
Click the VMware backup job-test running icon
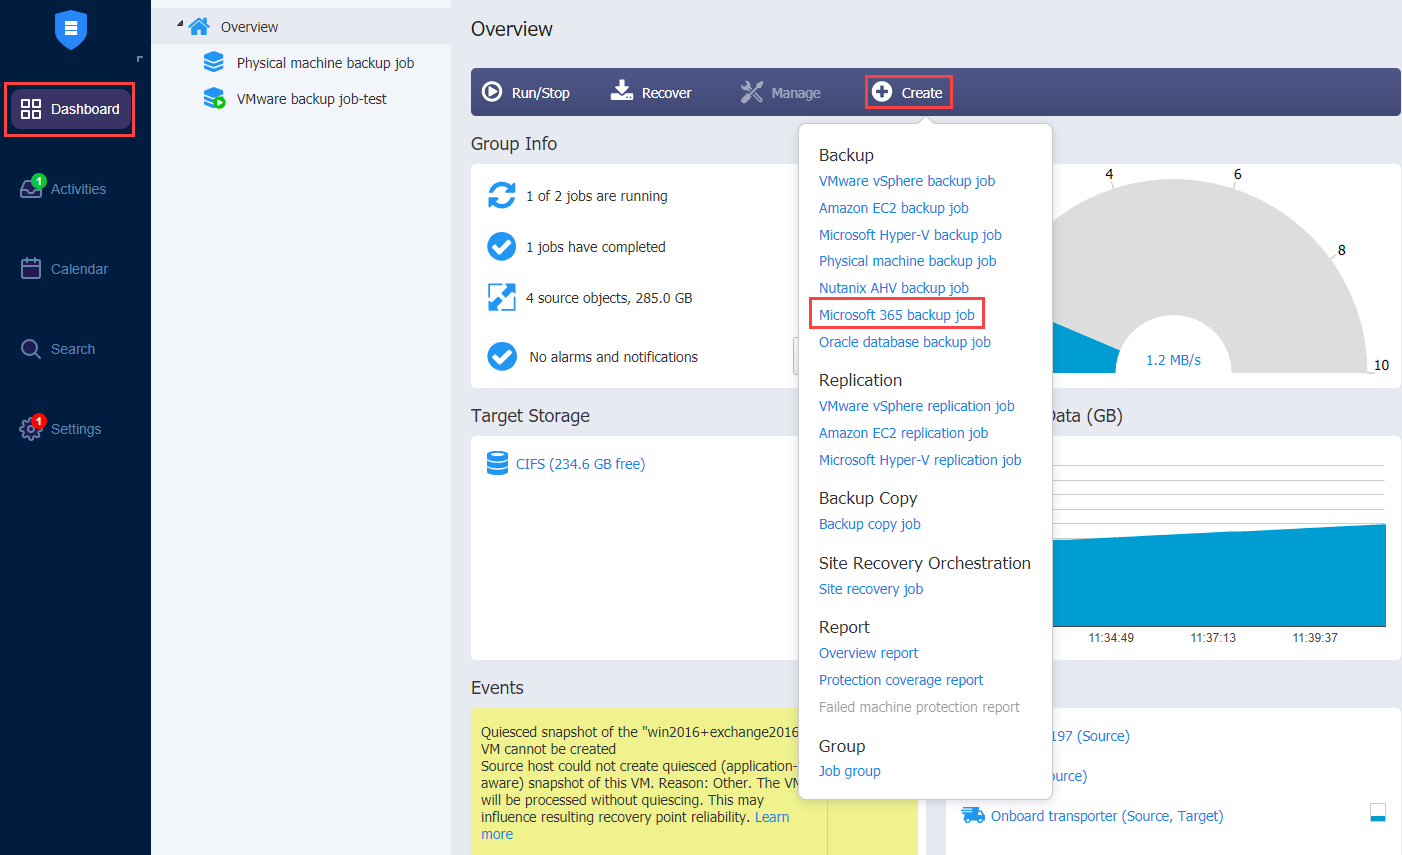(x=214, y=98)
